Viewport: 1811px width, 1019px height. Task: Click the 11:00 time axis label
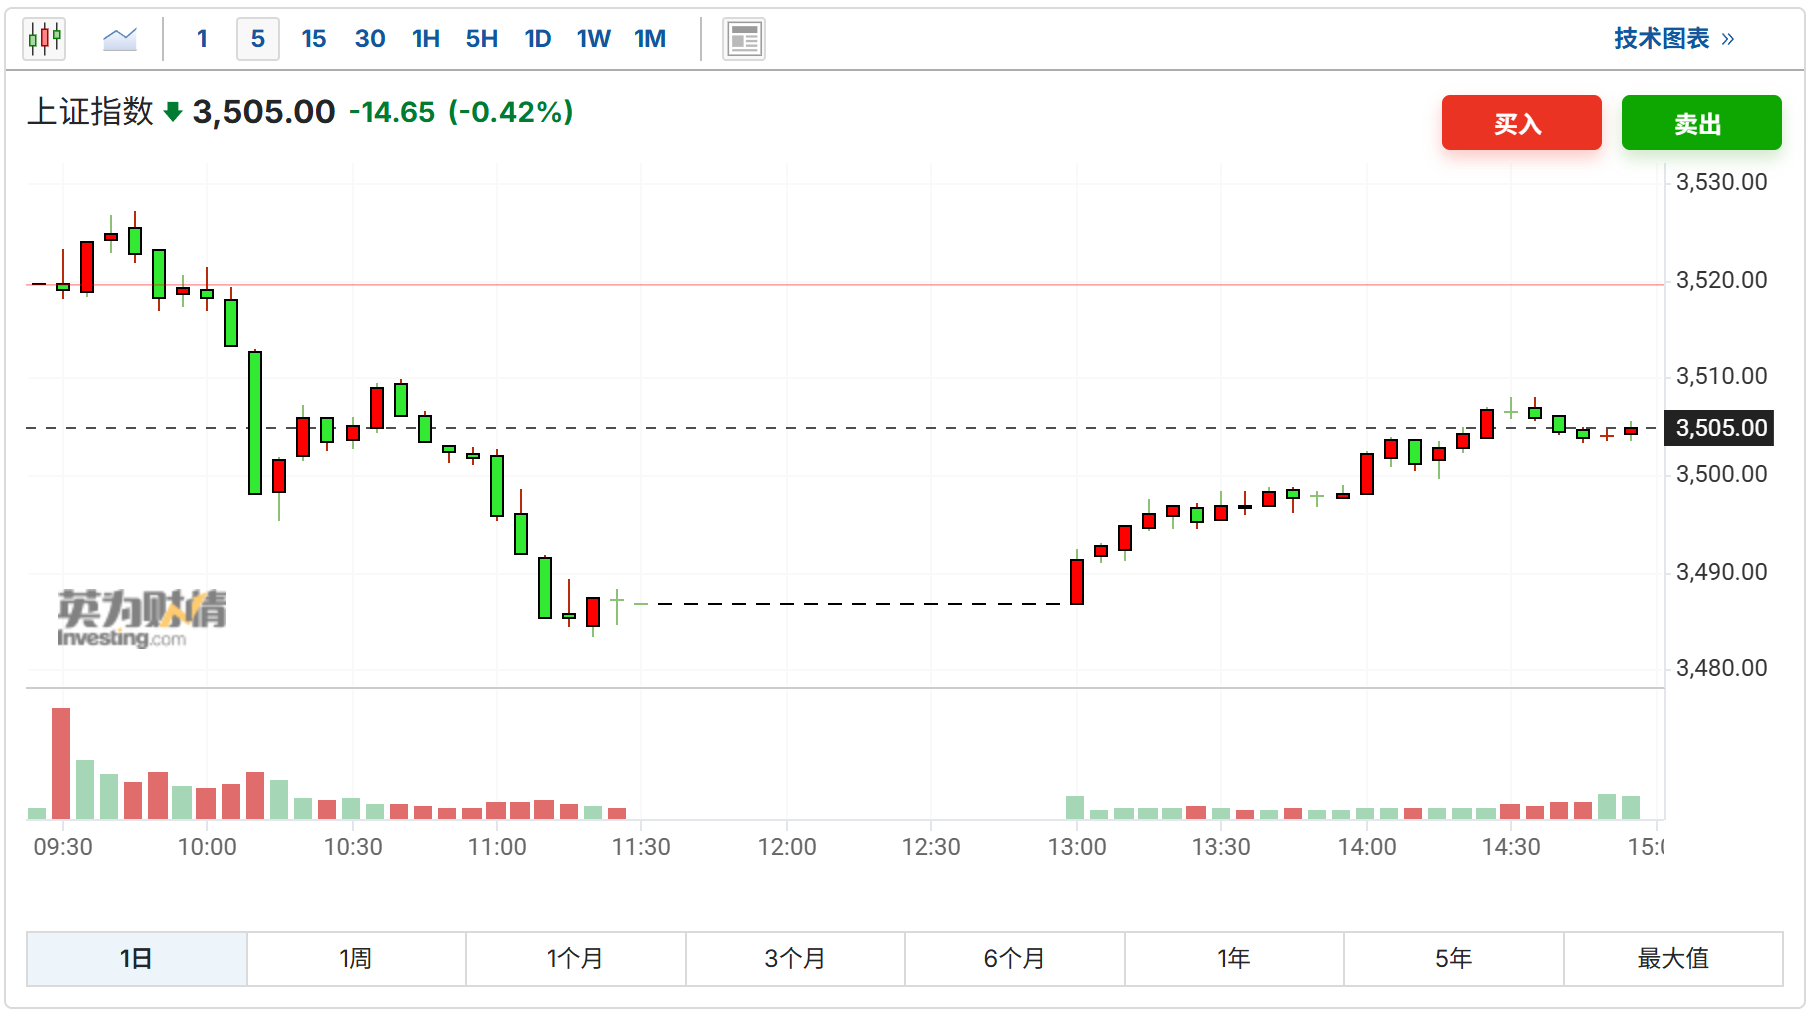(x=497, y=847)
